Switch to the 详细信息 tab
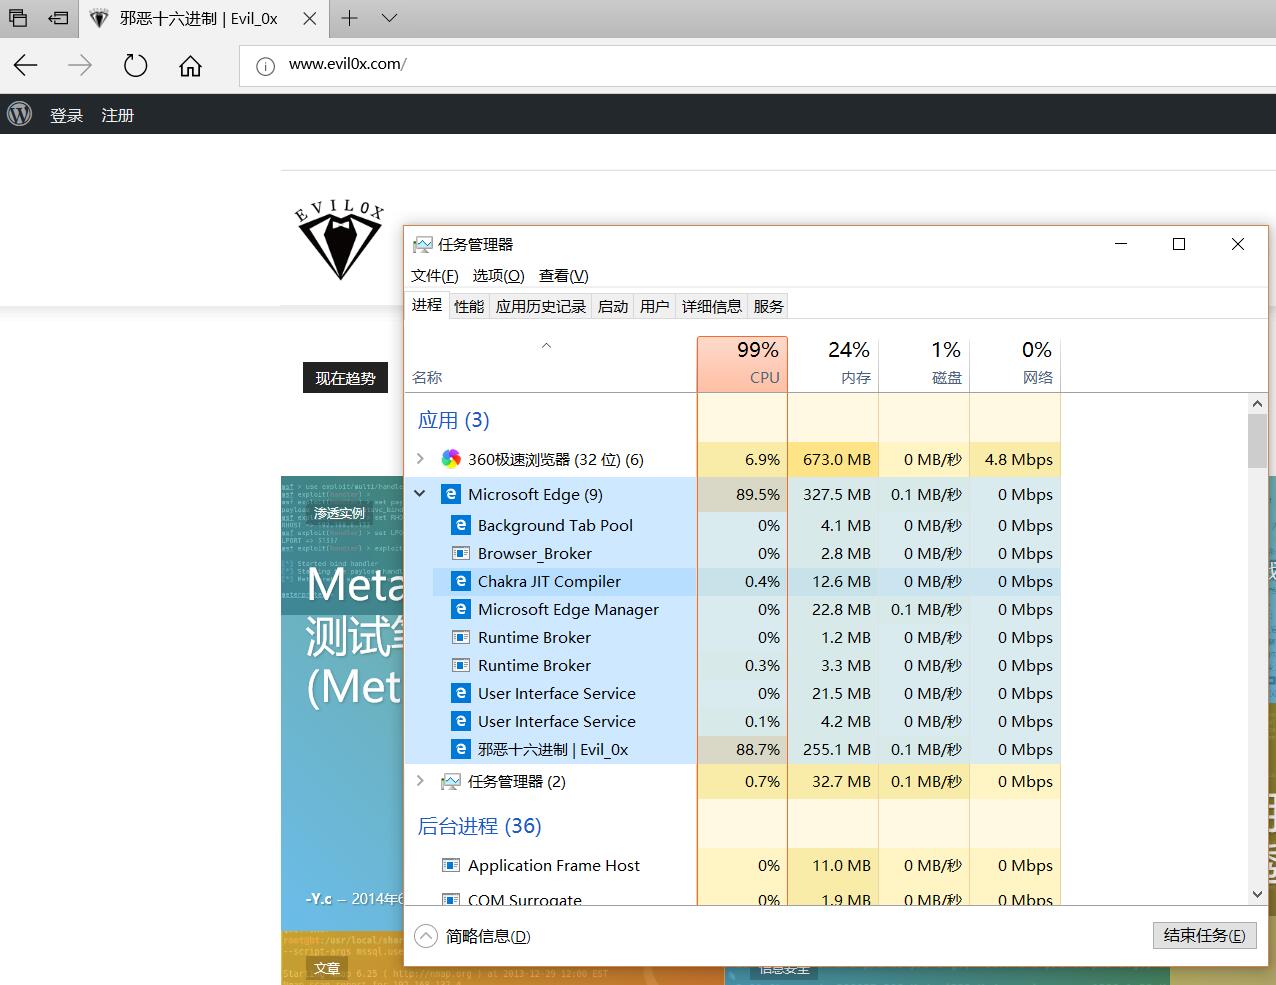 tap(712, 306)
